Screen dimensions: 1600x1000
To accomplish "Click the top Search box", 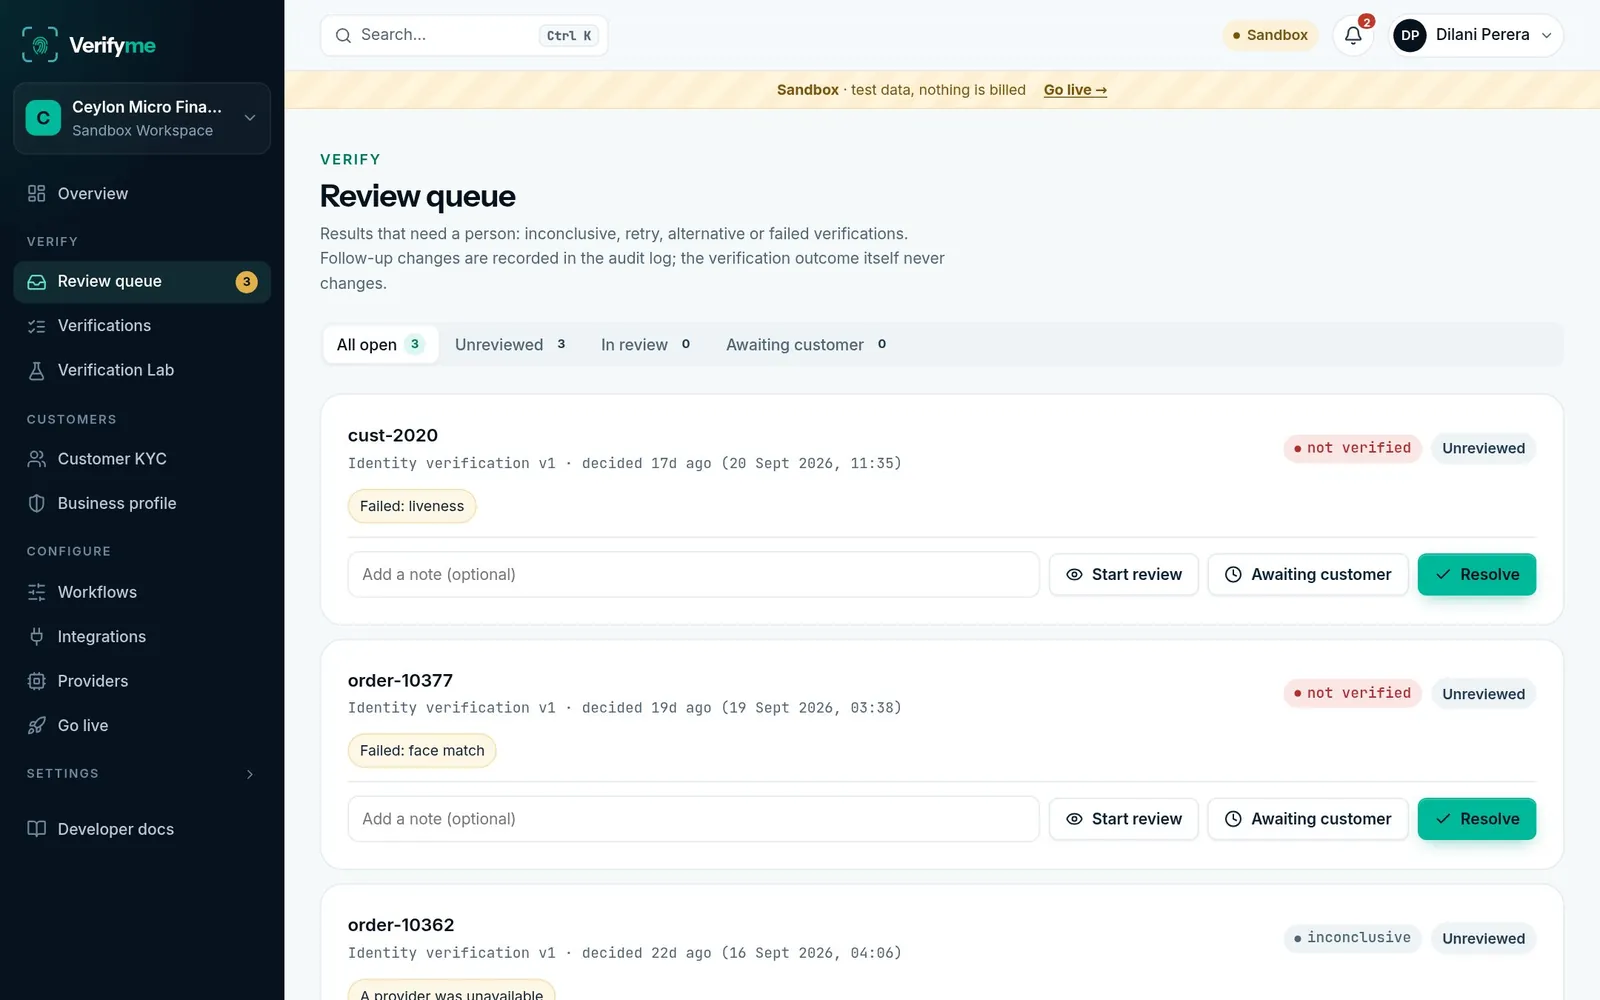I will coord(464,35).
